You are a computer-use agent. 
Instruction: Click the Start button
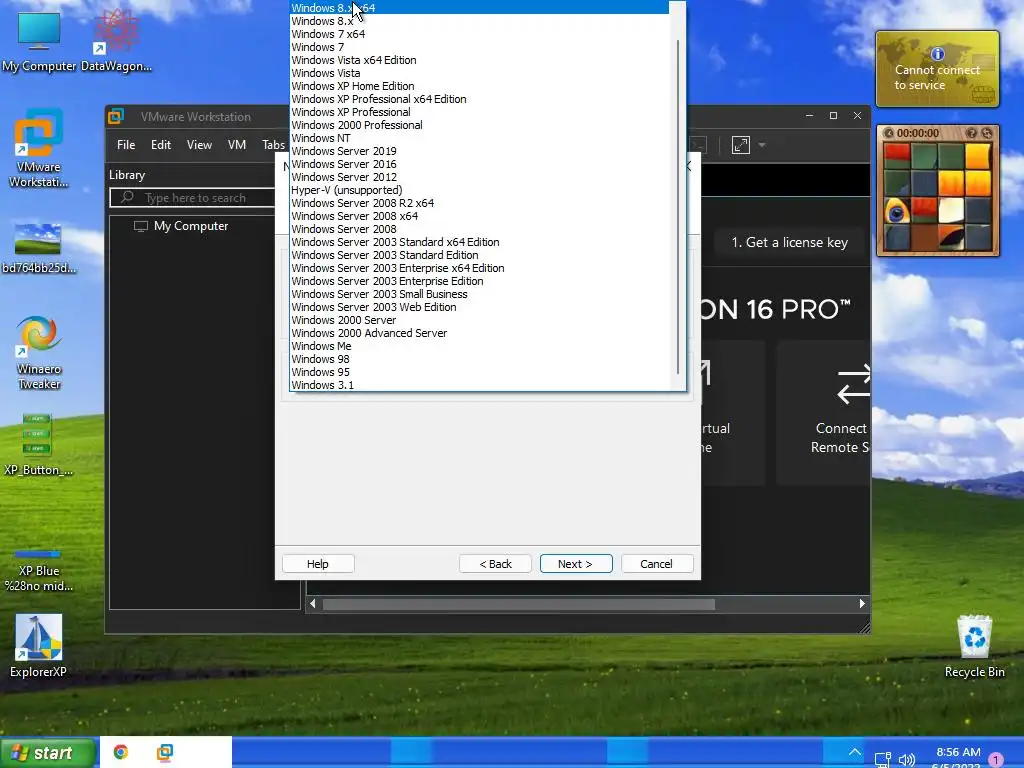coord(47,753)
